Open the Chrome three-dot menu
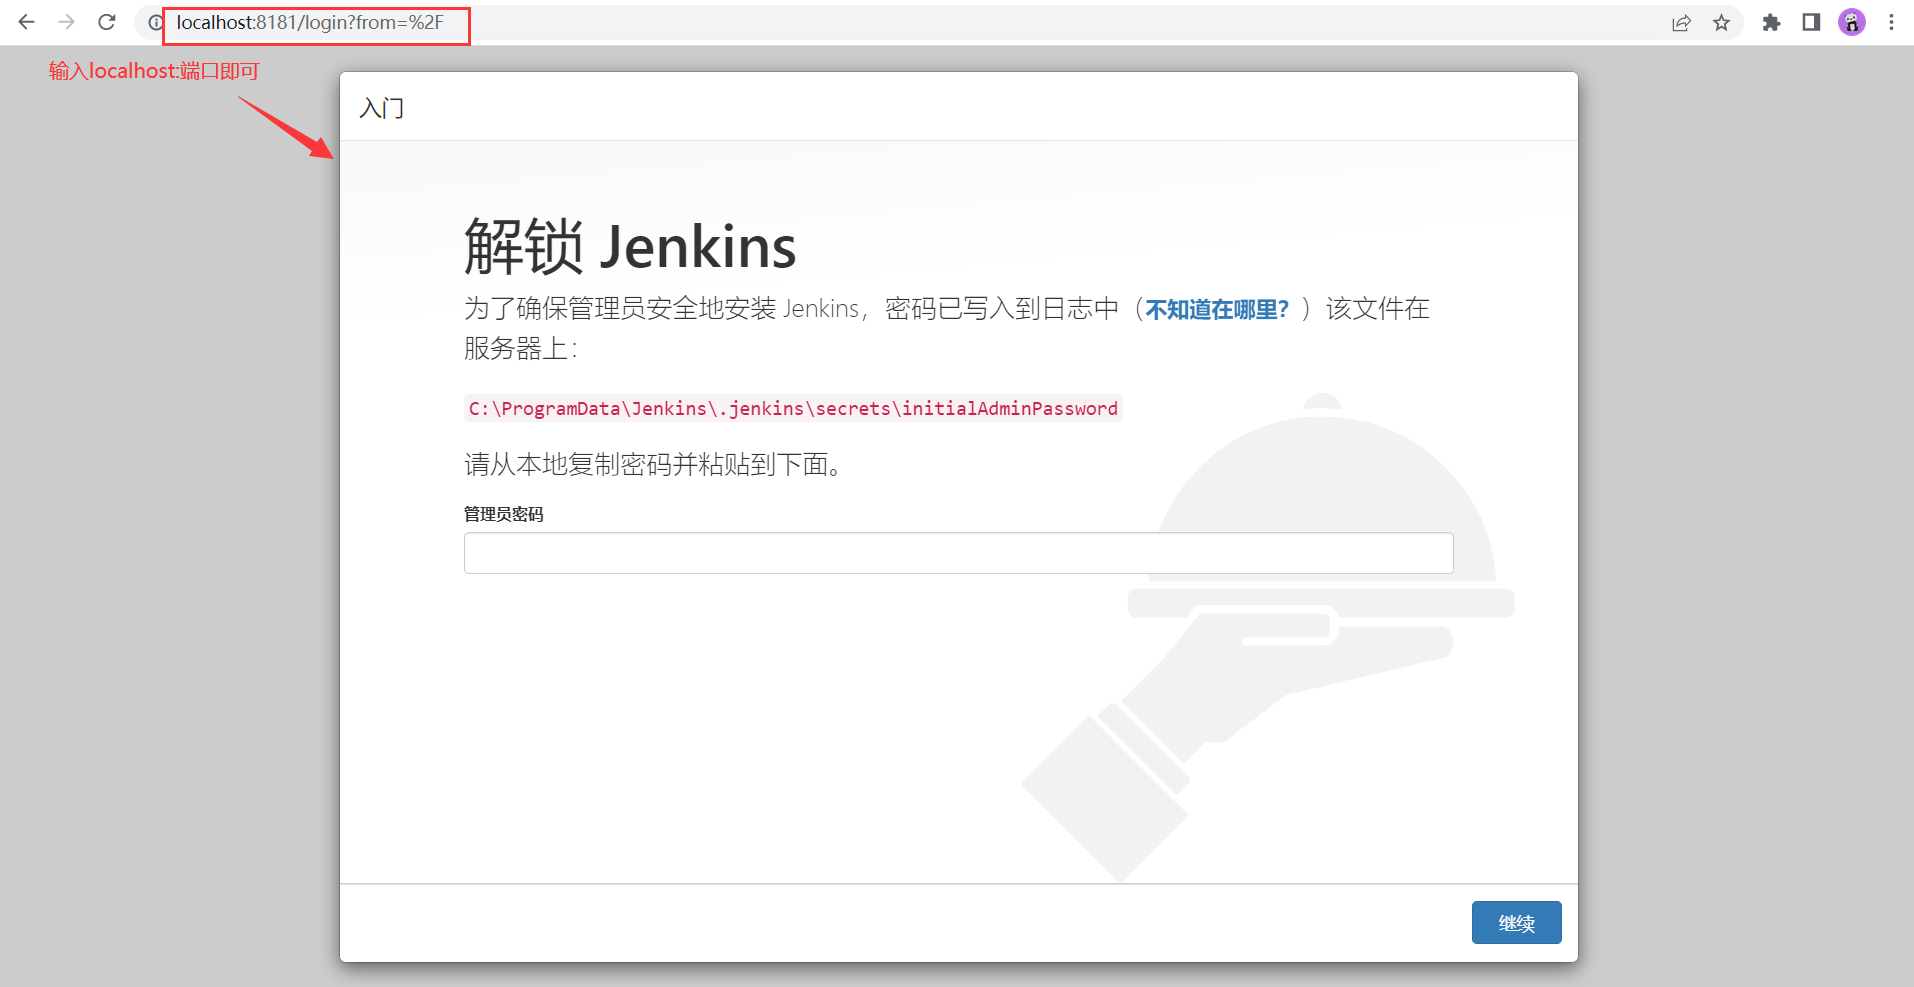The height and width of the screenshot is (987, 1914). pos(1891,22)
